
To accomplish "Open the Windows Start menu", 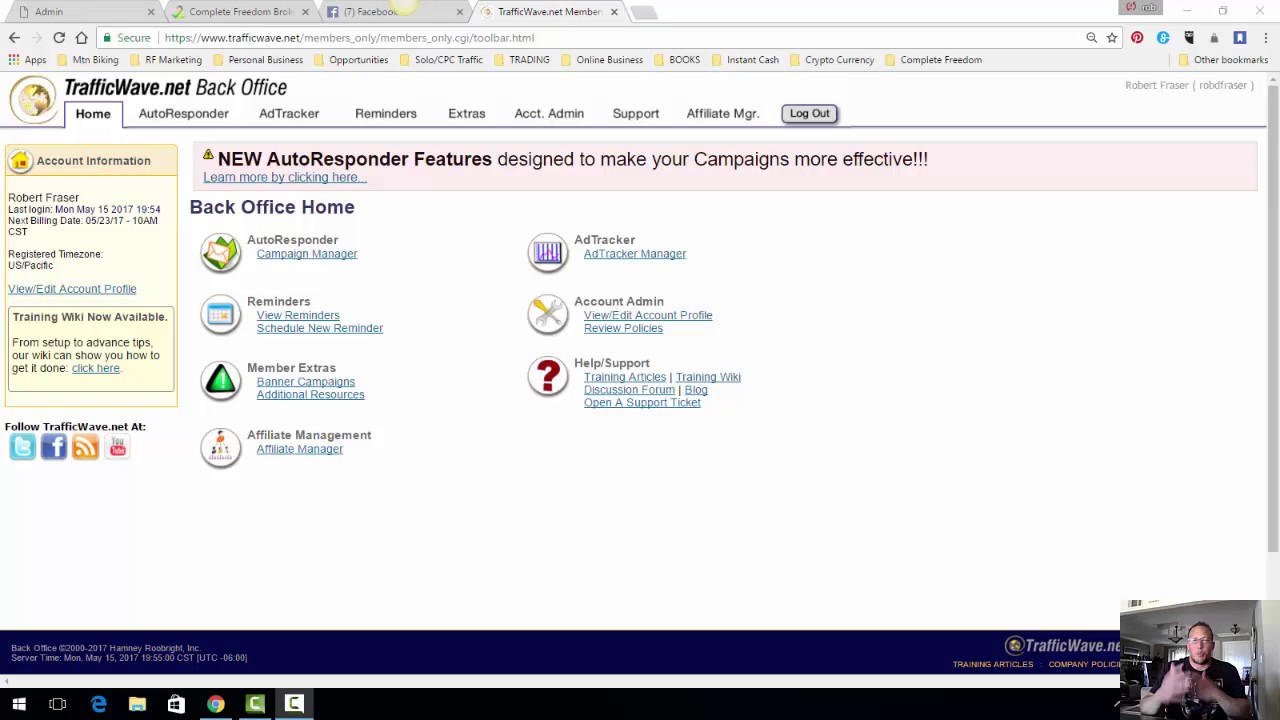I will 19,704.
